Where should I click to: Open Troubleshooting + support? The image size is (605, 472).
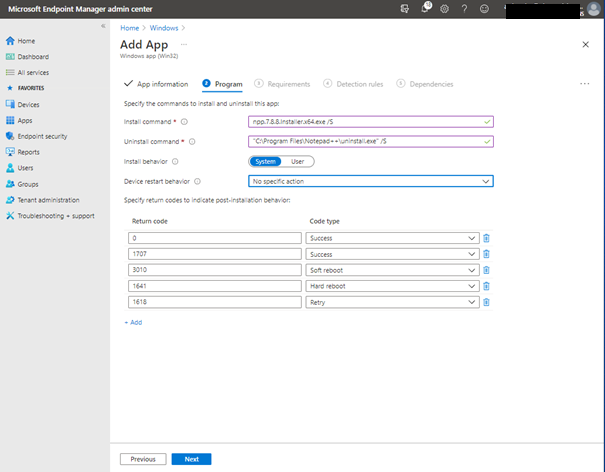pyautogui.click(x=50, y=216)
